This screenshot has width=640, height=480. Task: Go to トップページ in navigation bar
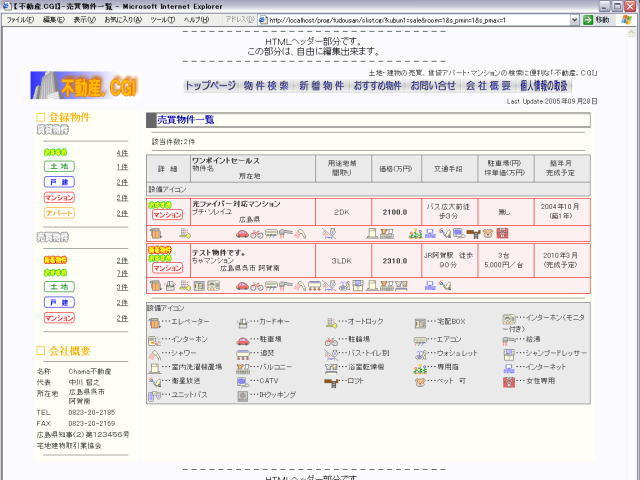coord(210,86)
